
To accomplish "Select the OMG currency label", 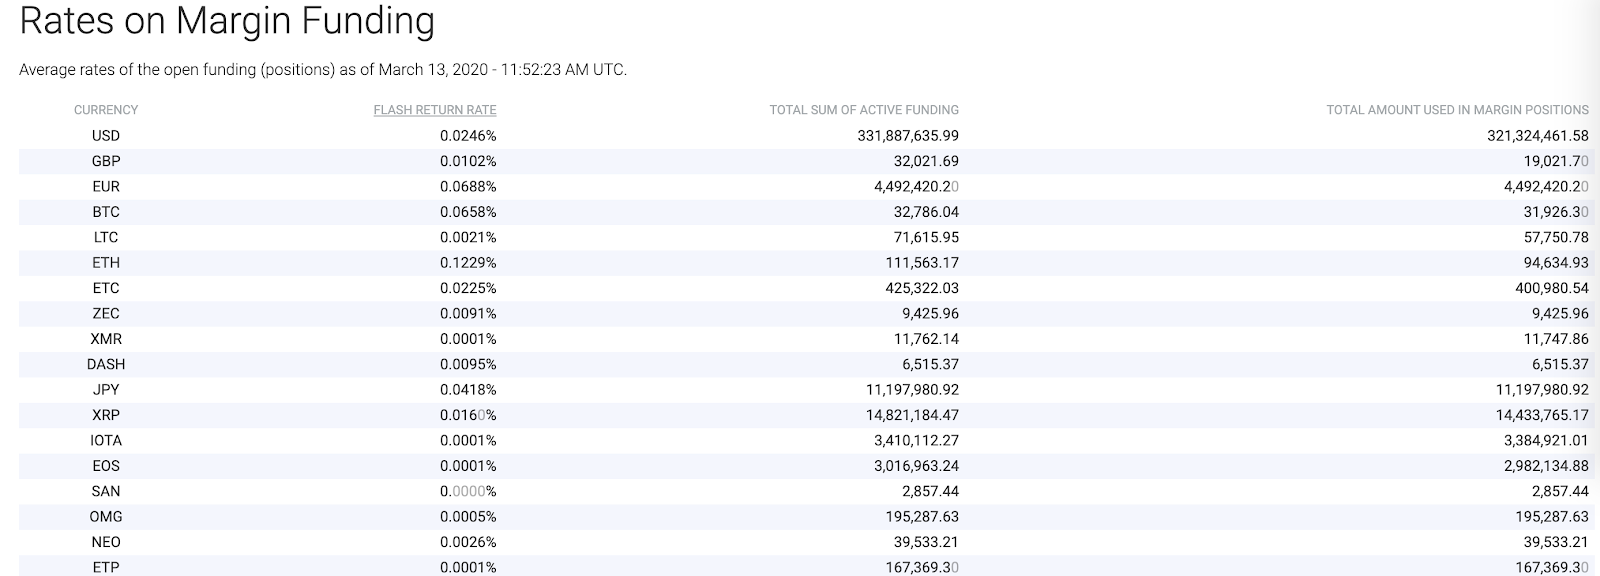I will (106, 517).
